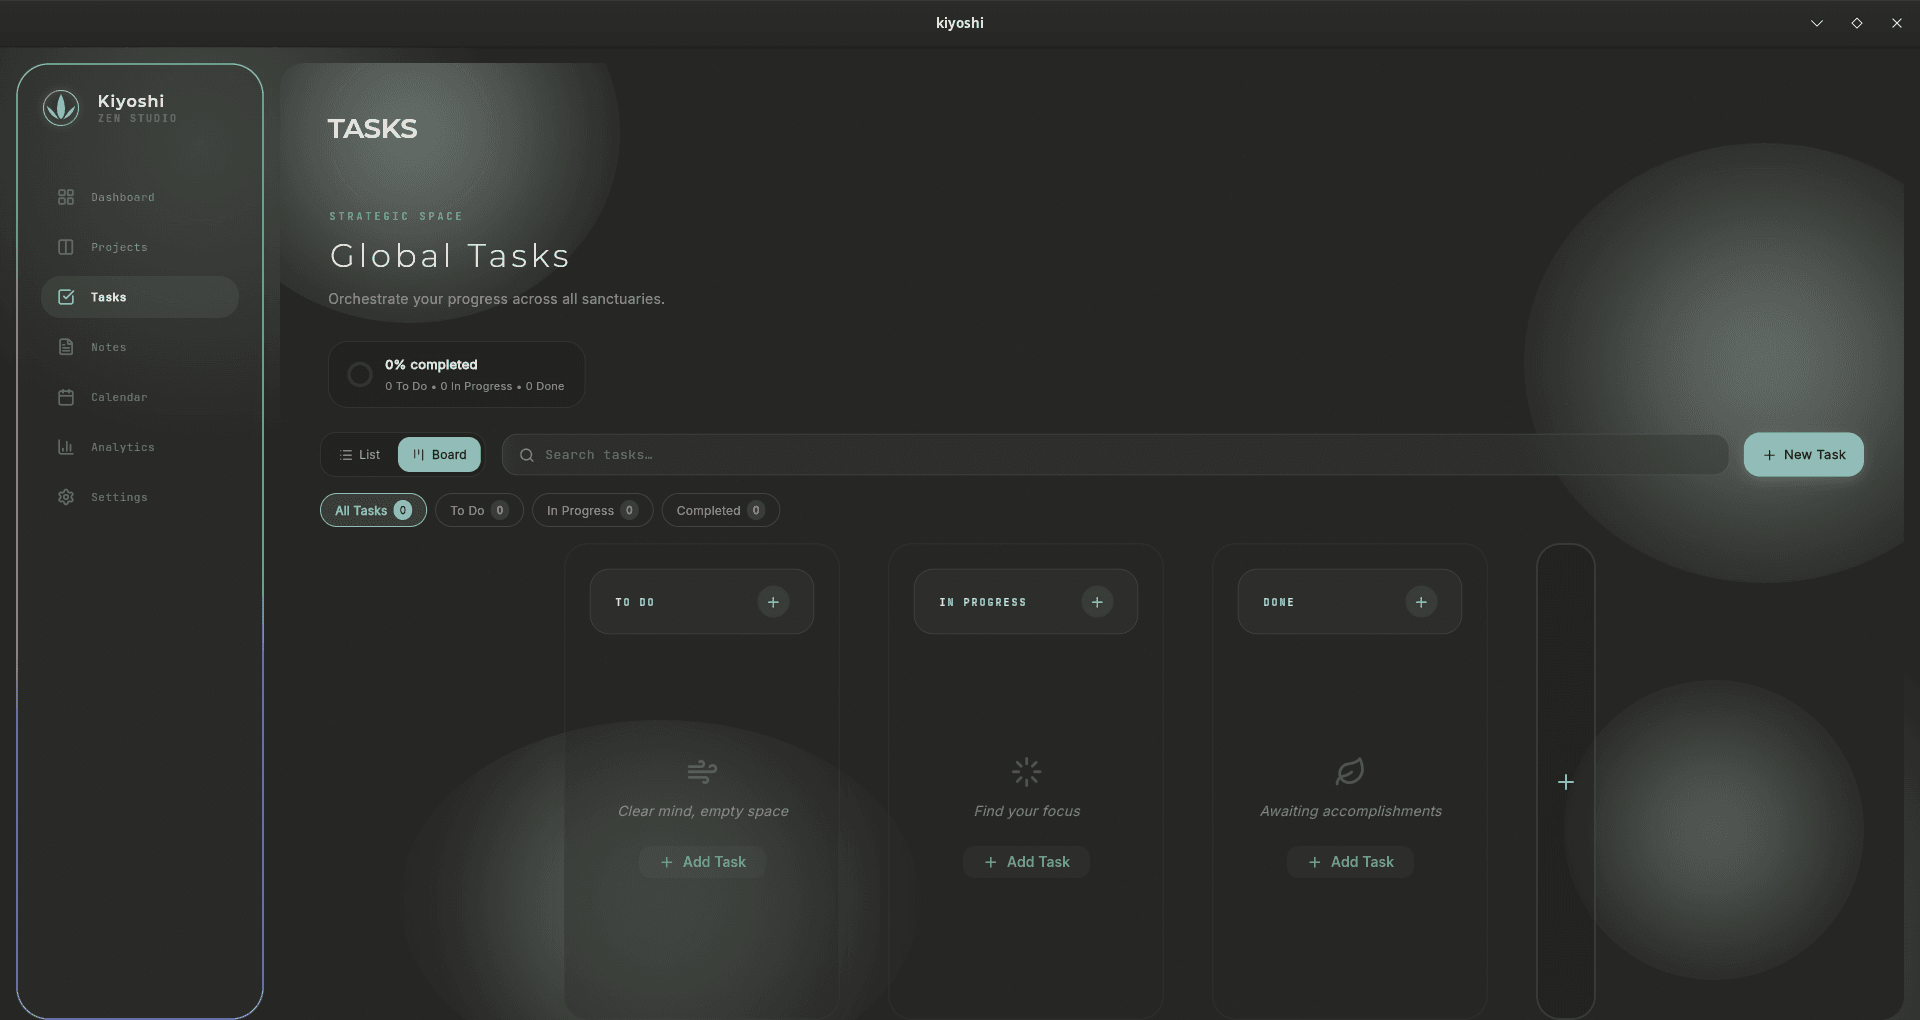The image size is (1920, 1020).
Task: Select the Completed filter chip
Action: point(720,510)
